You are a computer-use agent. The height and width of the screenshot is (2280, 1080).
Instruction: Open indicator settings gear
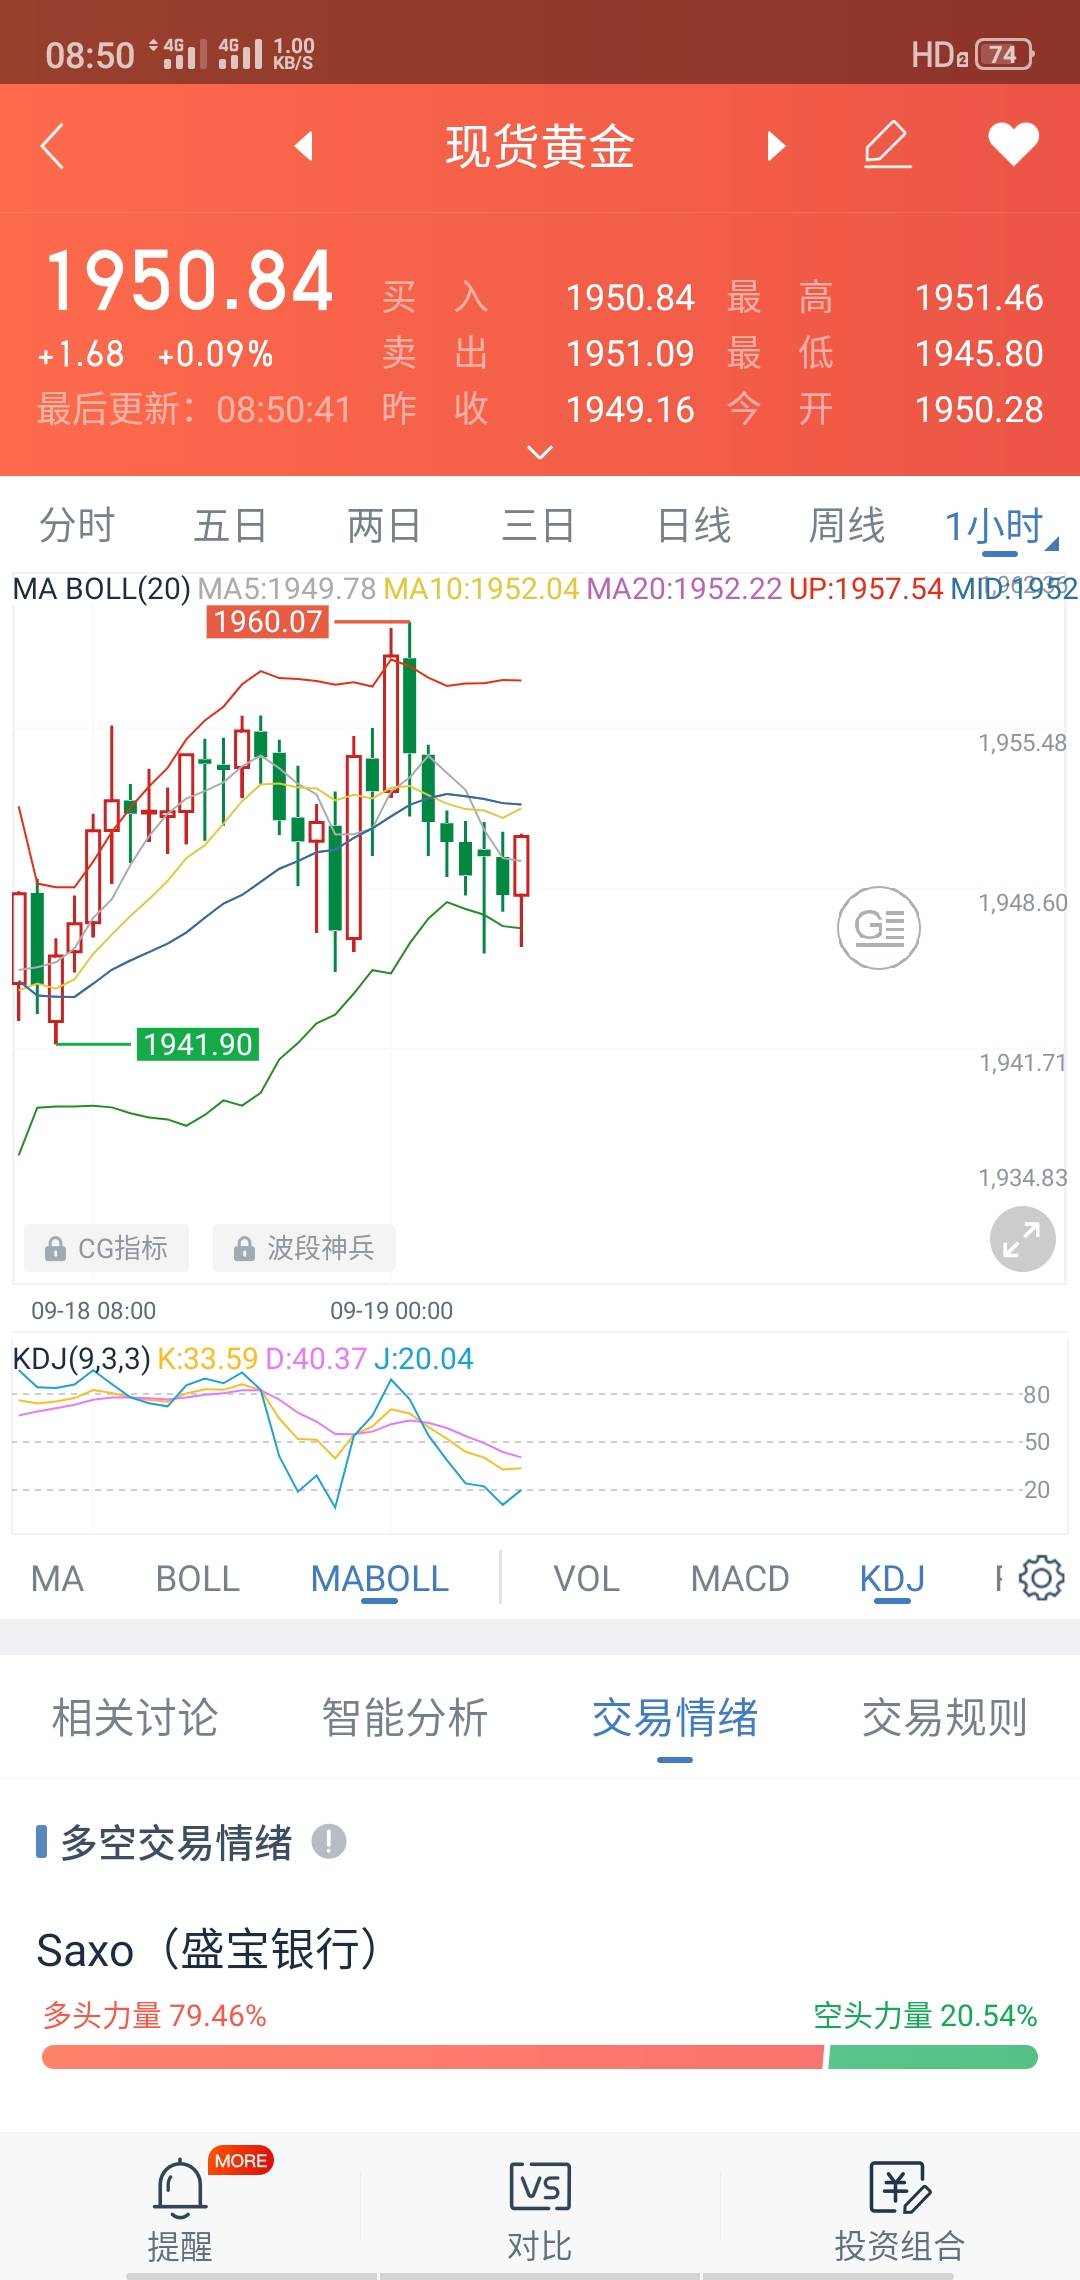[1041, 1578]
